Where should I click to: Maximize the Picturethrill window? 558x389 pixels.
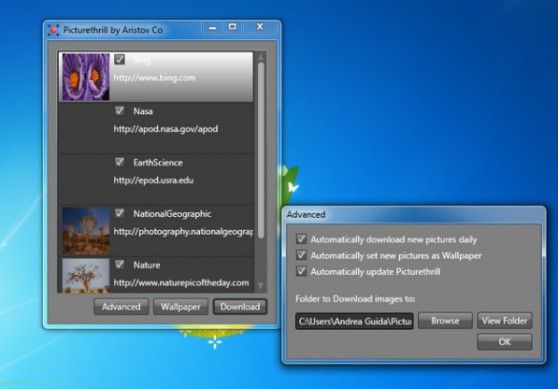point(232,27)
